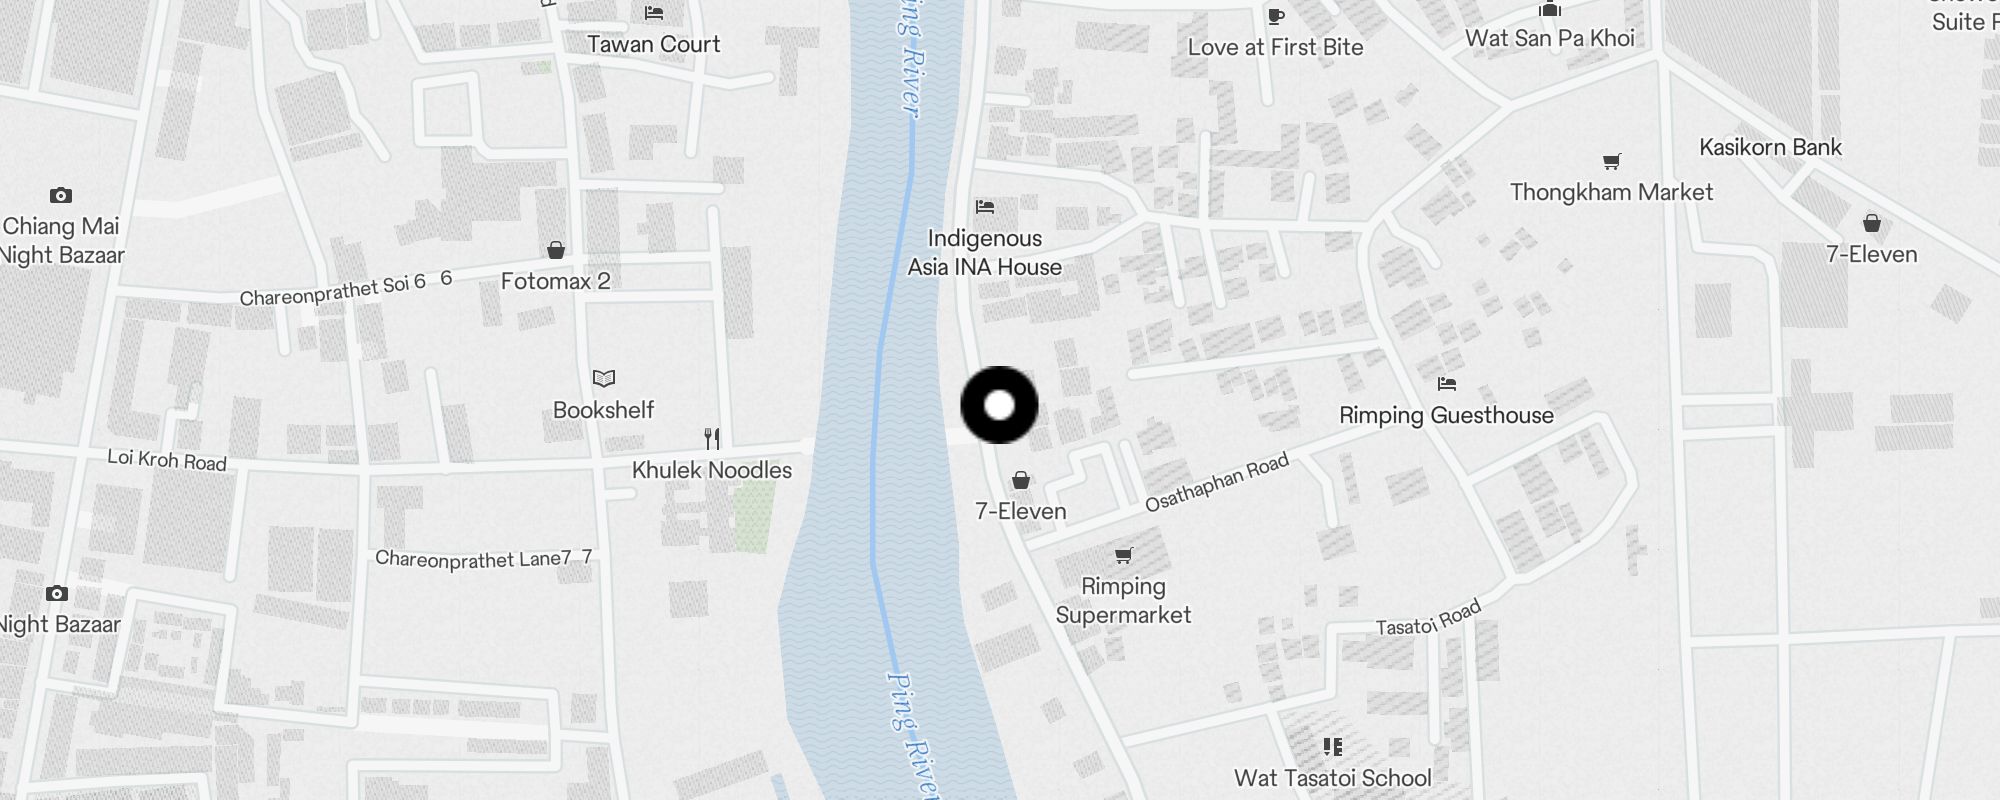
Task: Select the lower Night Bazaar camera icon
Action: point(57,593)
